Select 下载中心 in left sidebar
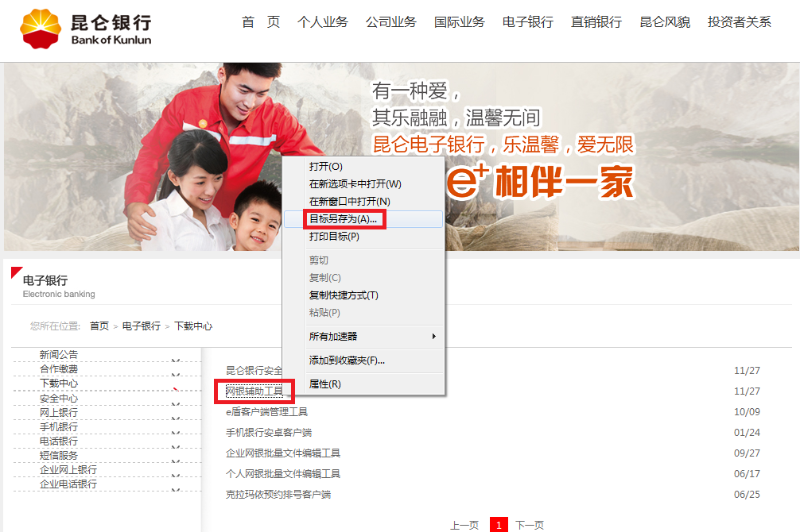This screenshot has width=800, height=532. (x=59, y=383)
